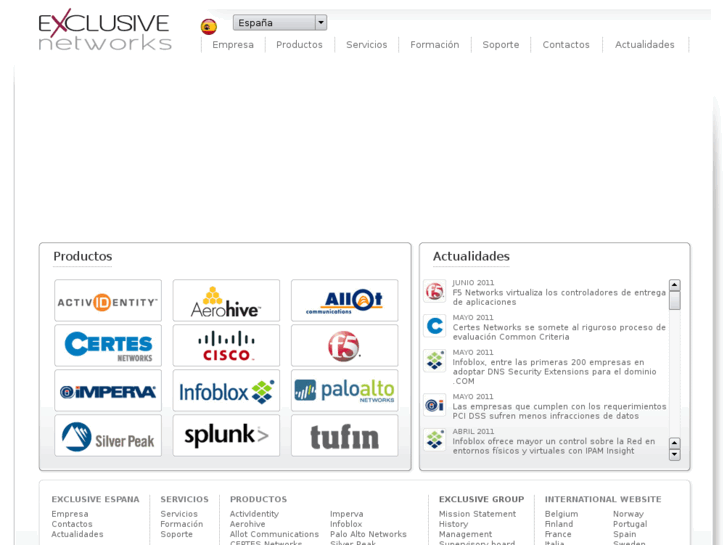
Task: Open the Palo Alto Networks logo
Action: click(x=344, y=391)
